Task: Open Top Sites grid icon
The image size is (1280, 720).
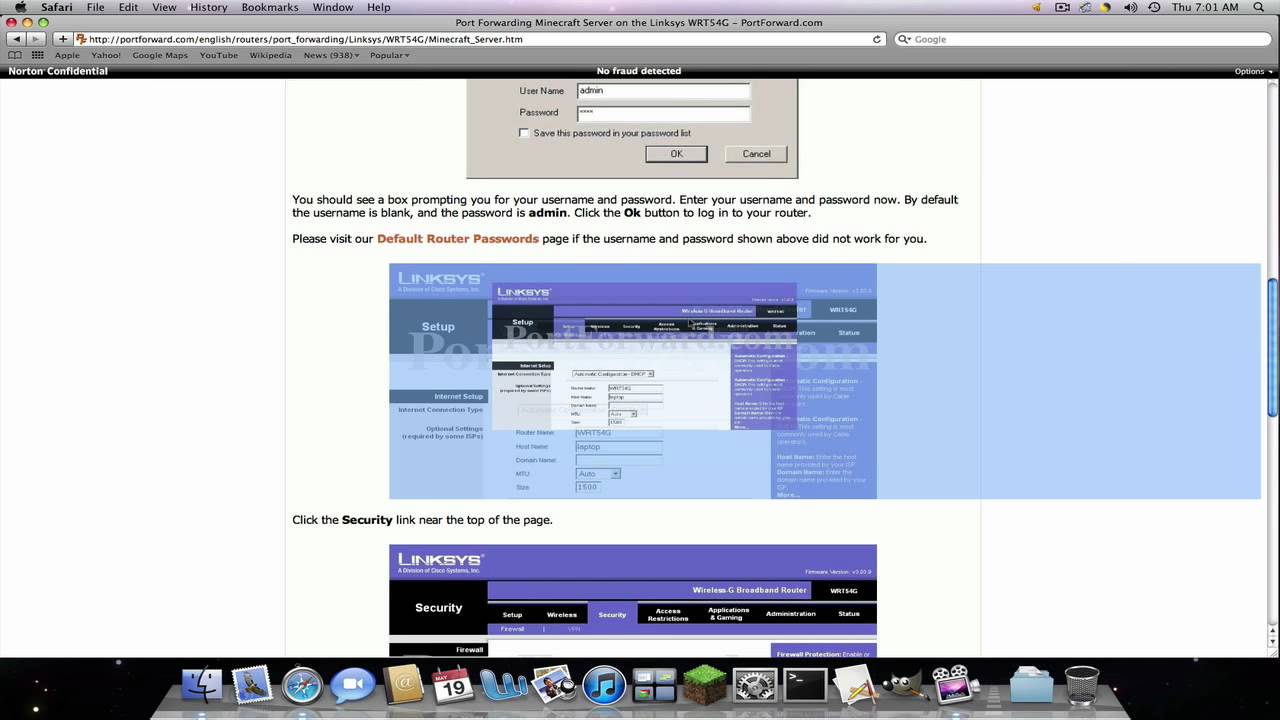Action: click(38, 55)
